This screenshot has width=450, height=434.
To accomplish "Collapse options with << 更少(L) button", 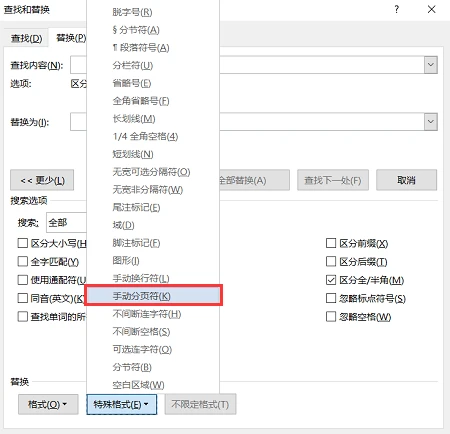I will (42, 180).
